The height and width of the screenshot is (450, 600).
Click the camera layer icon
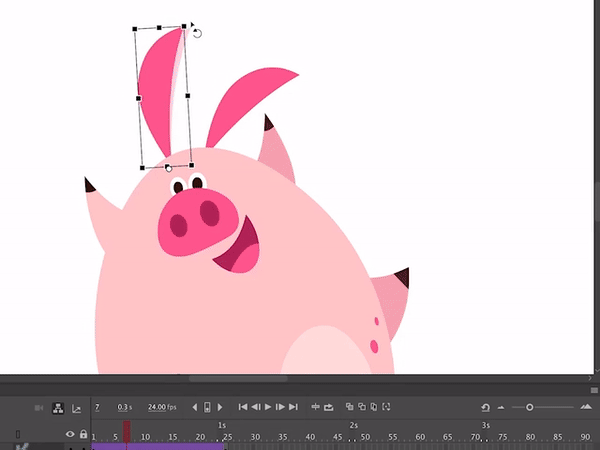click(39, 408)
